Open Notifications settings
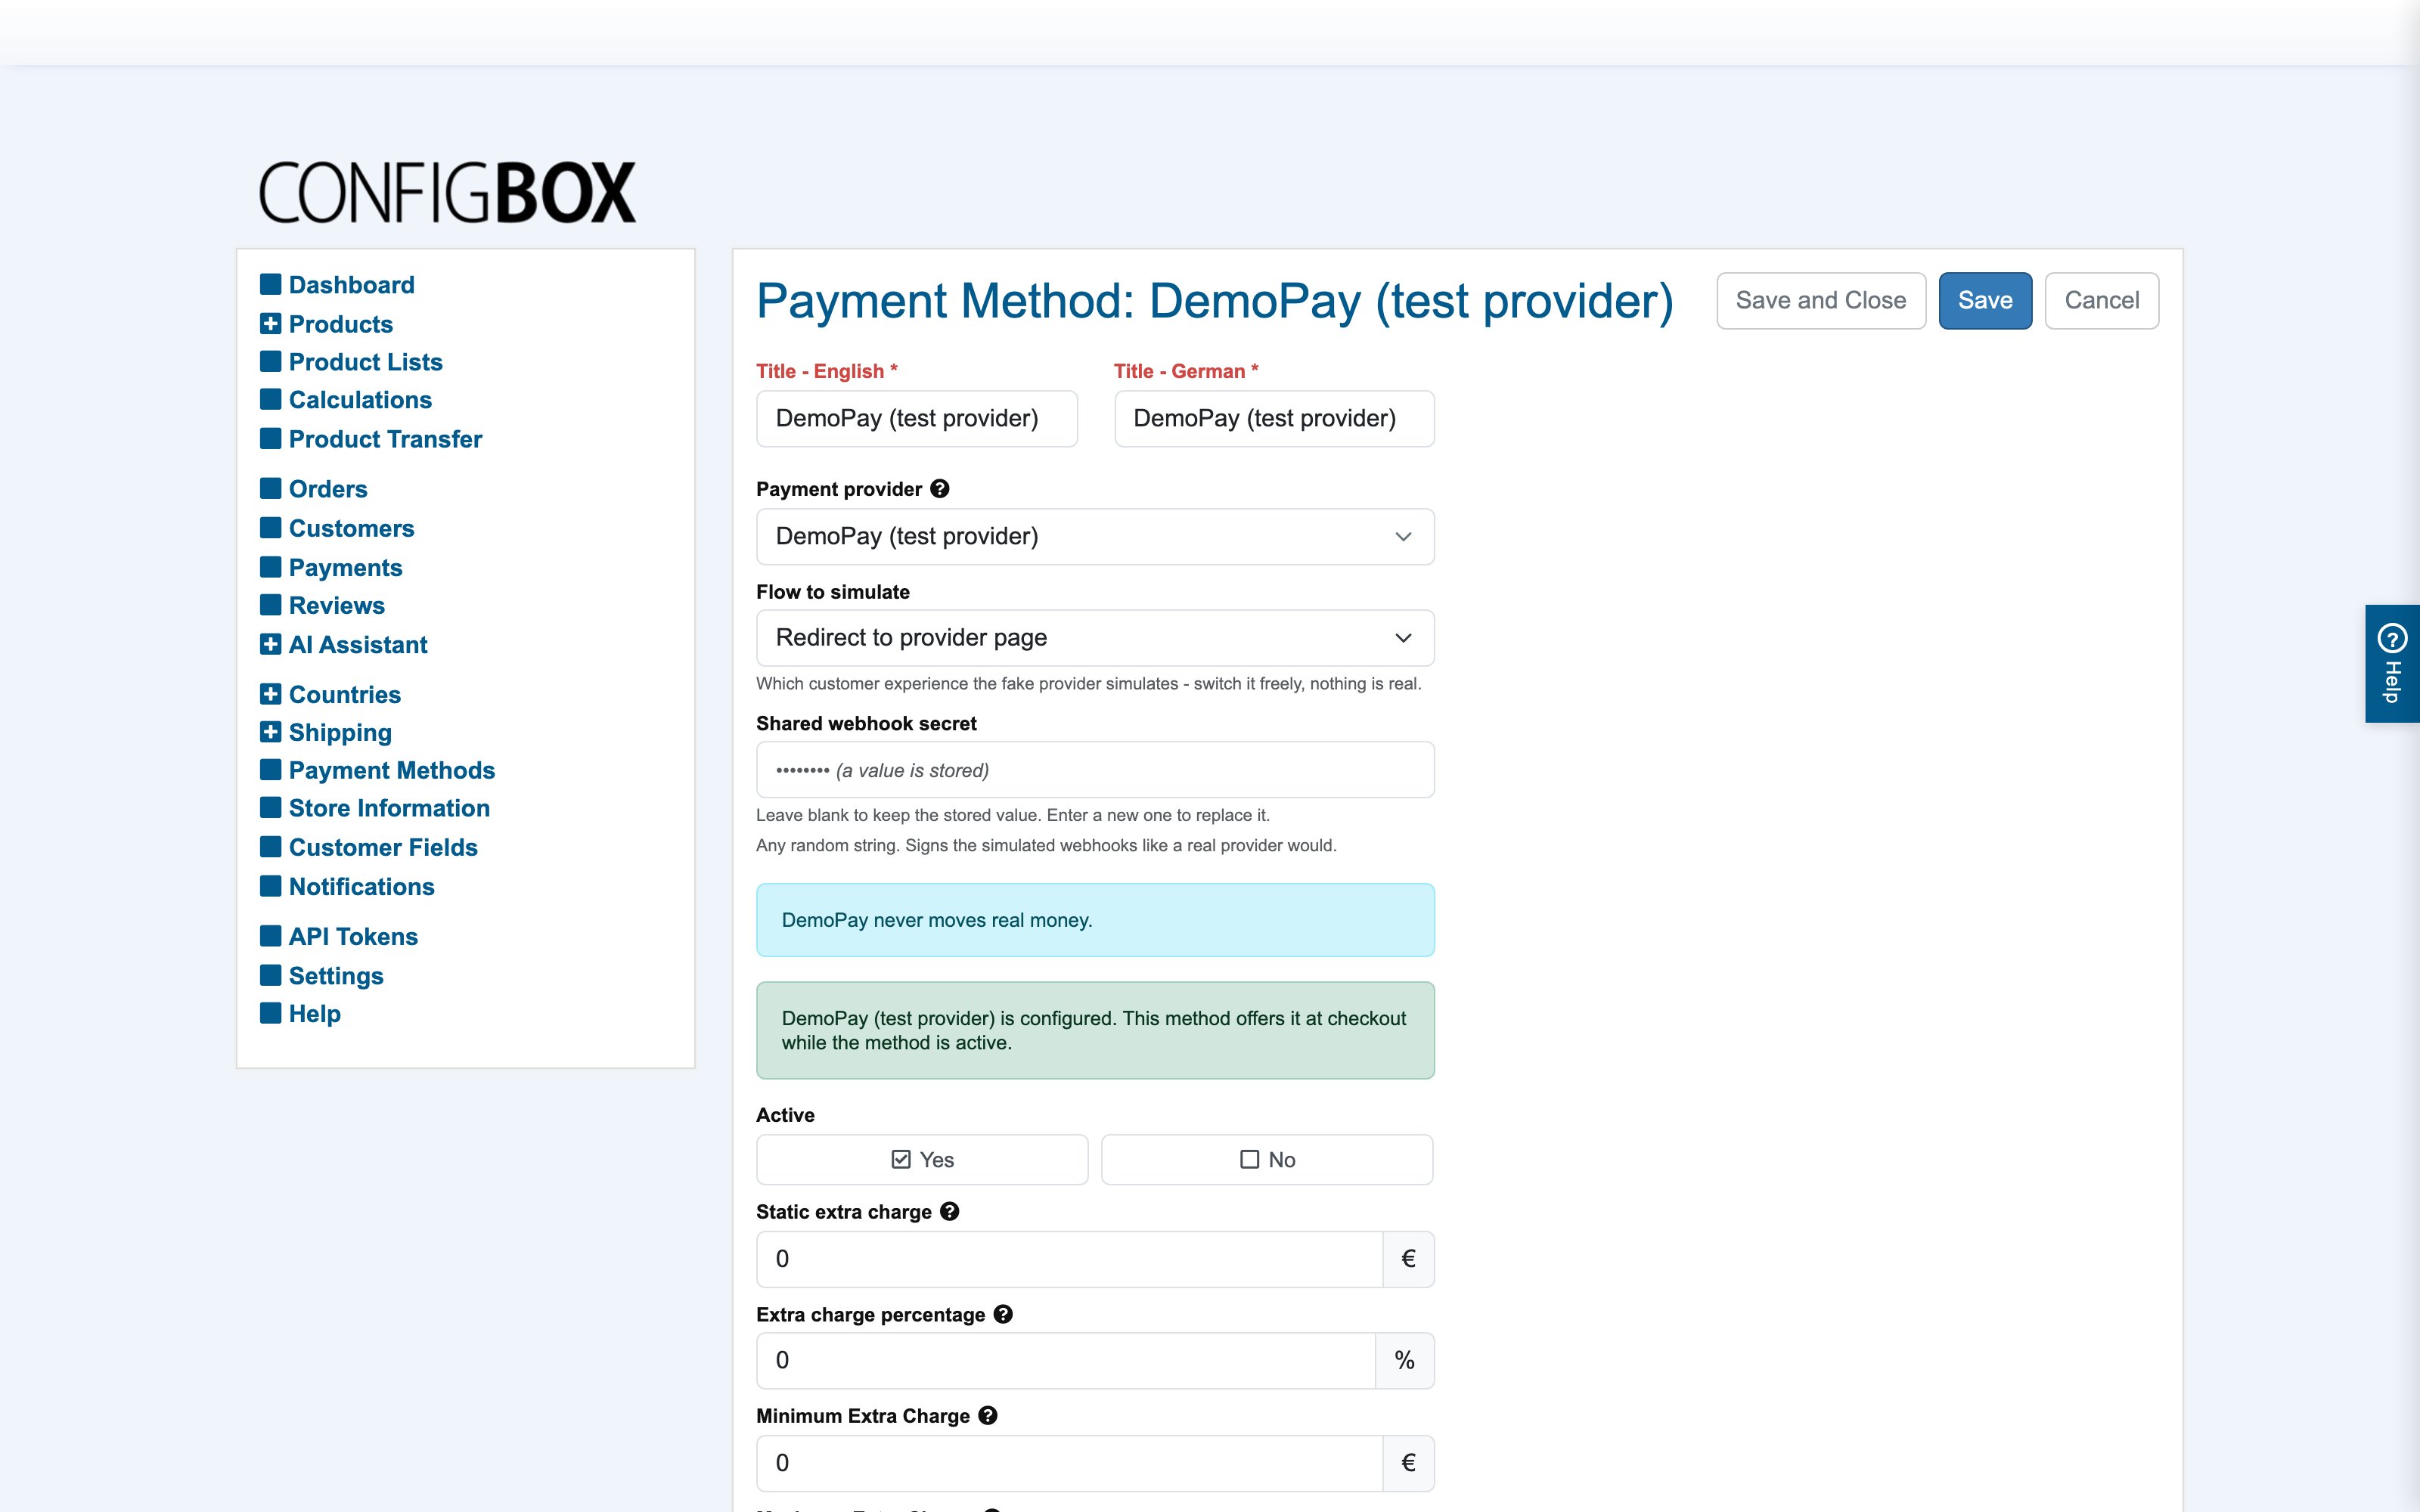 point(361,887)
